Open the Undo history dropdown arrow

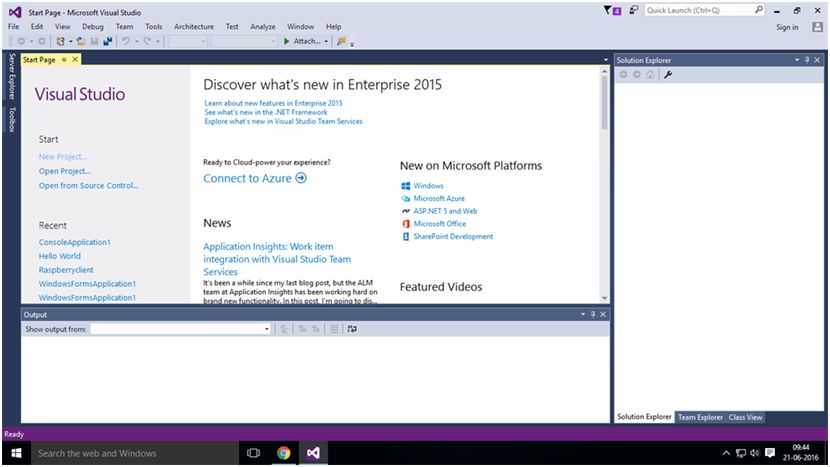(x=136, y=41)
